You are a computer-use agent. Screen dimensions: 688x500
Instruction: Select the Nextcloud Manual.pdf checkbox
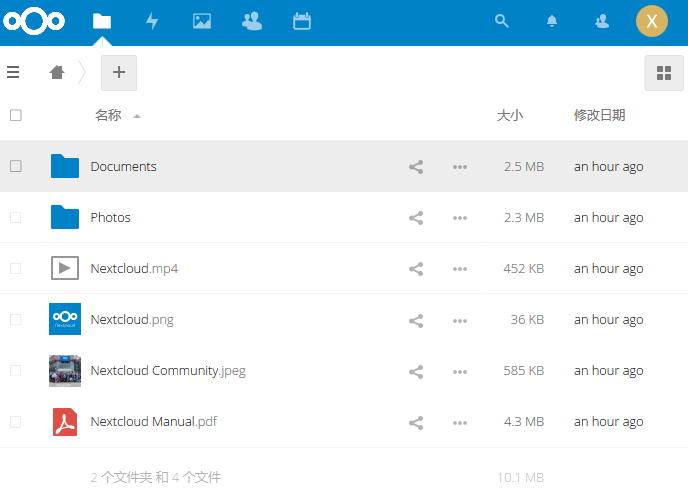[x=16, y=422]
